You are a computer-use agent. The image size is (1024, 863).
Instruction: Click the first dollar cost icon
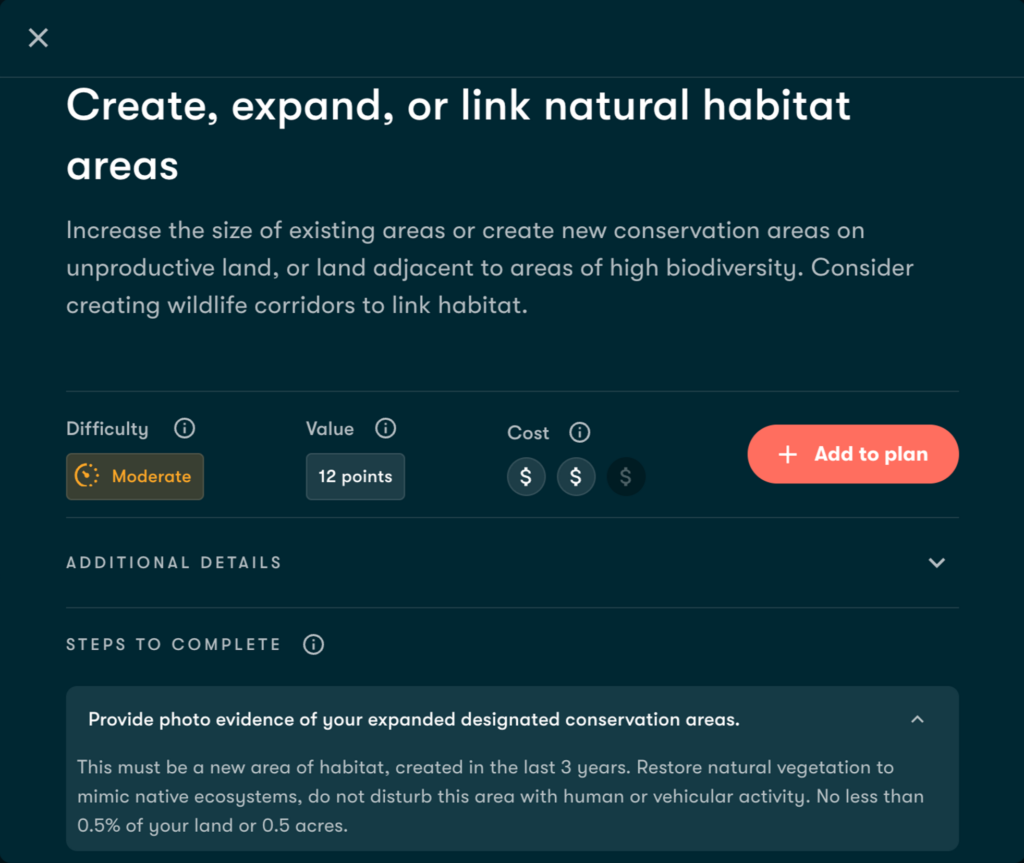point(526,477)
